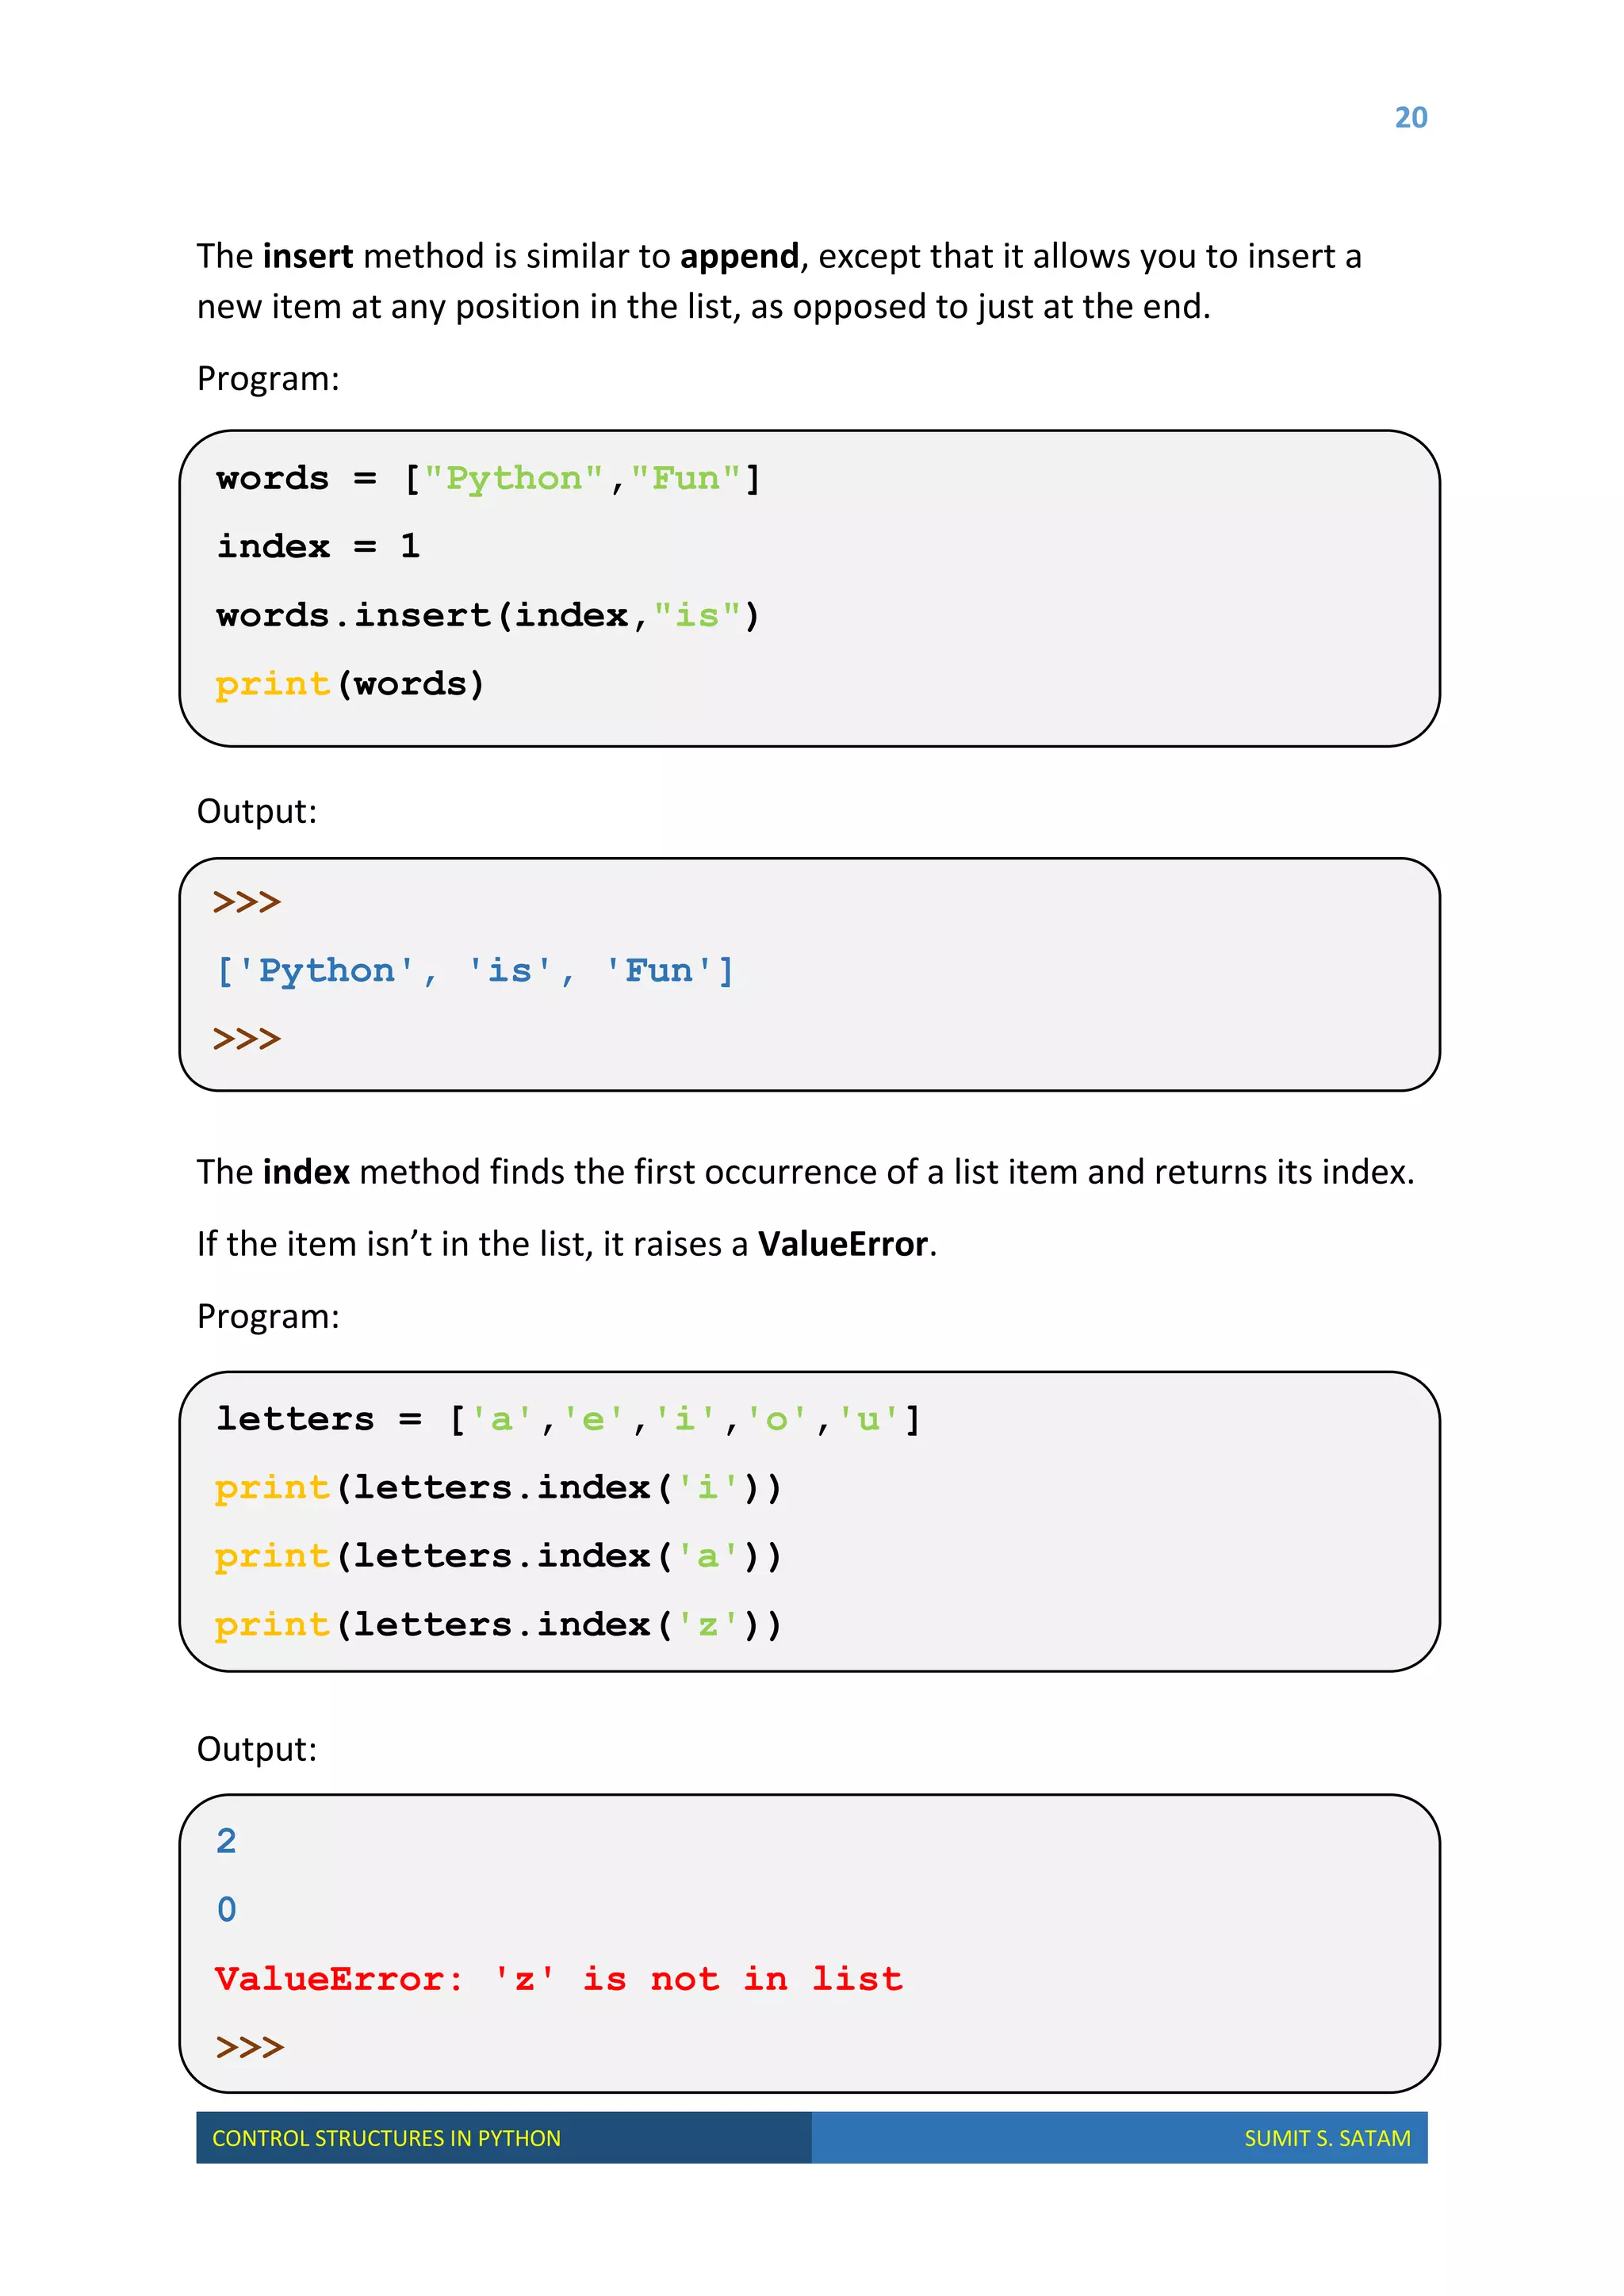The image size is (1624, 2296).
Task: Click 'SUMIT S. SATAM' footer text
Action: point(1327,2139)
